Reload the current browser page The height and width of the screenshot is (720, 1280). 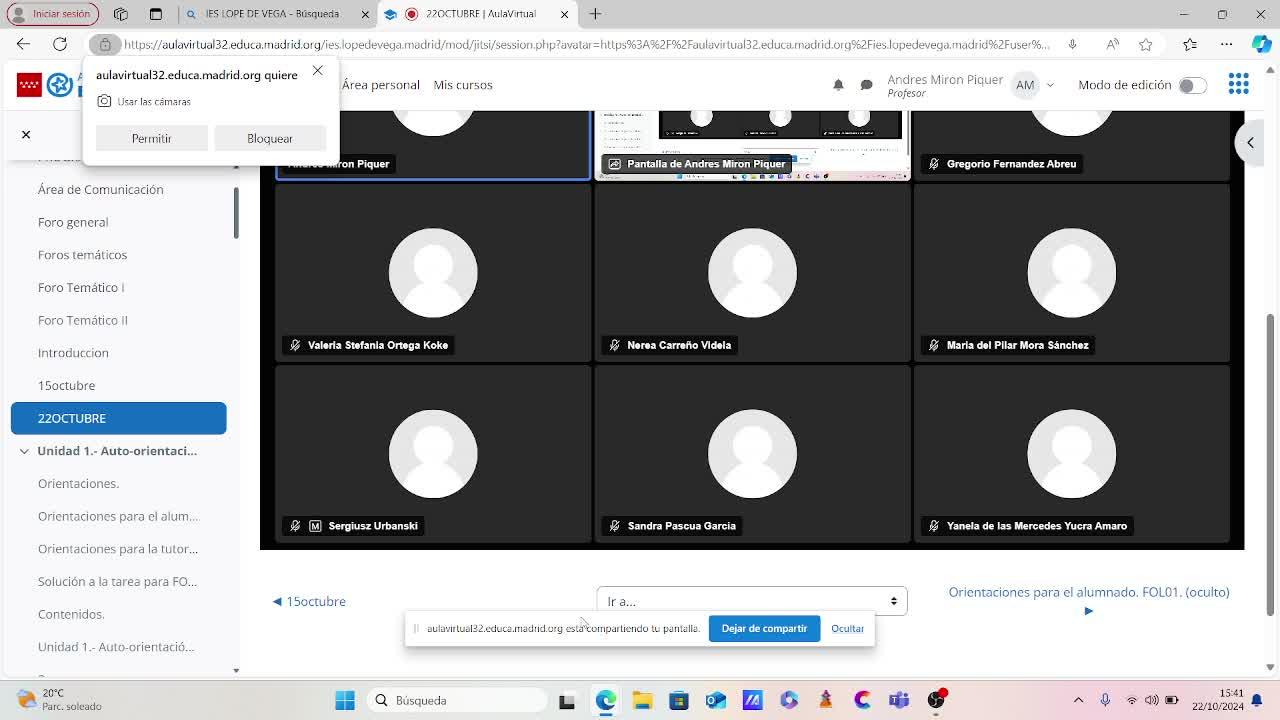click(x=60, y=44)
